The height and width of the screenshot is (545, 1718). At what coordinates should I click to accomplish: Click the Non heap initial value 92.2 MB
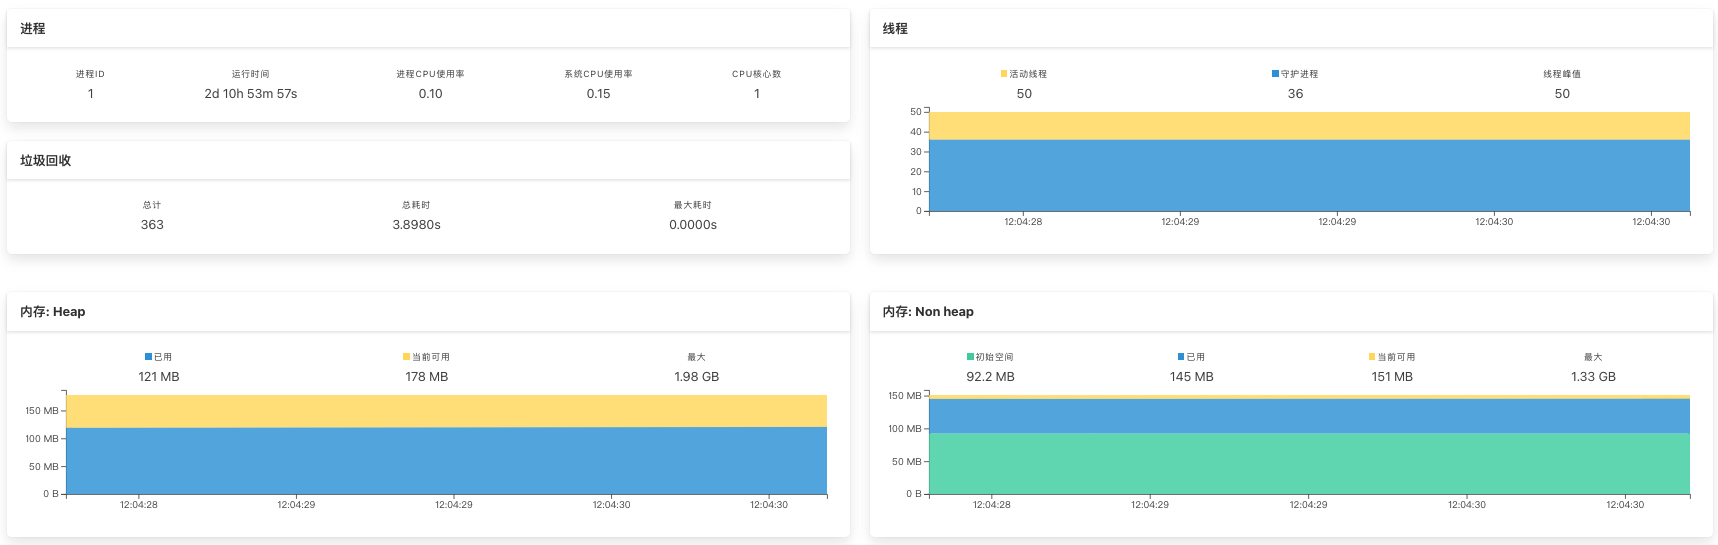click(x=990, y=377)
